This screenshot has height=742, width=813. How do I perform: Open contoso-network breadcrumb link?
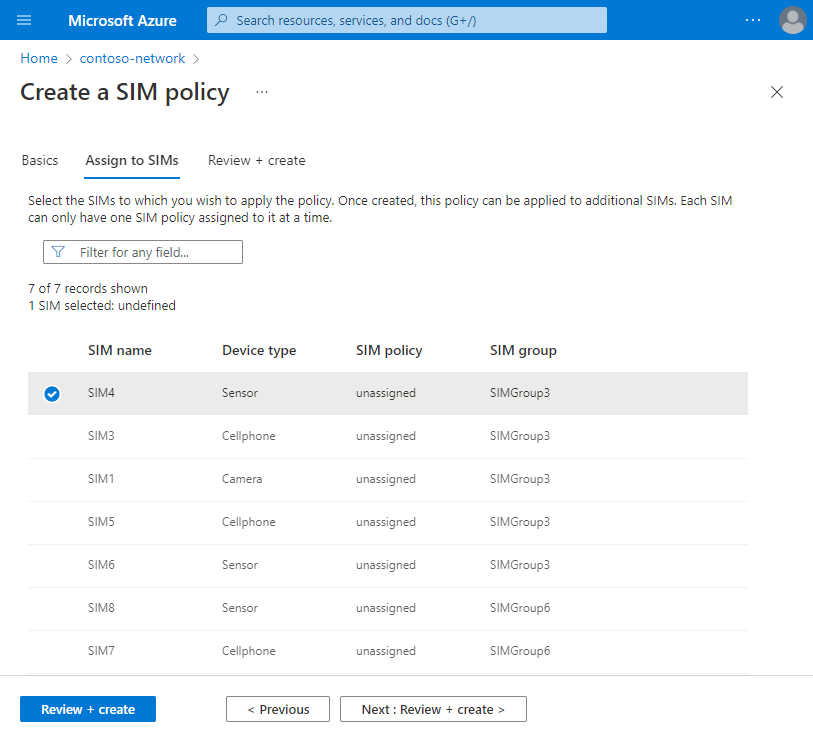132,58
